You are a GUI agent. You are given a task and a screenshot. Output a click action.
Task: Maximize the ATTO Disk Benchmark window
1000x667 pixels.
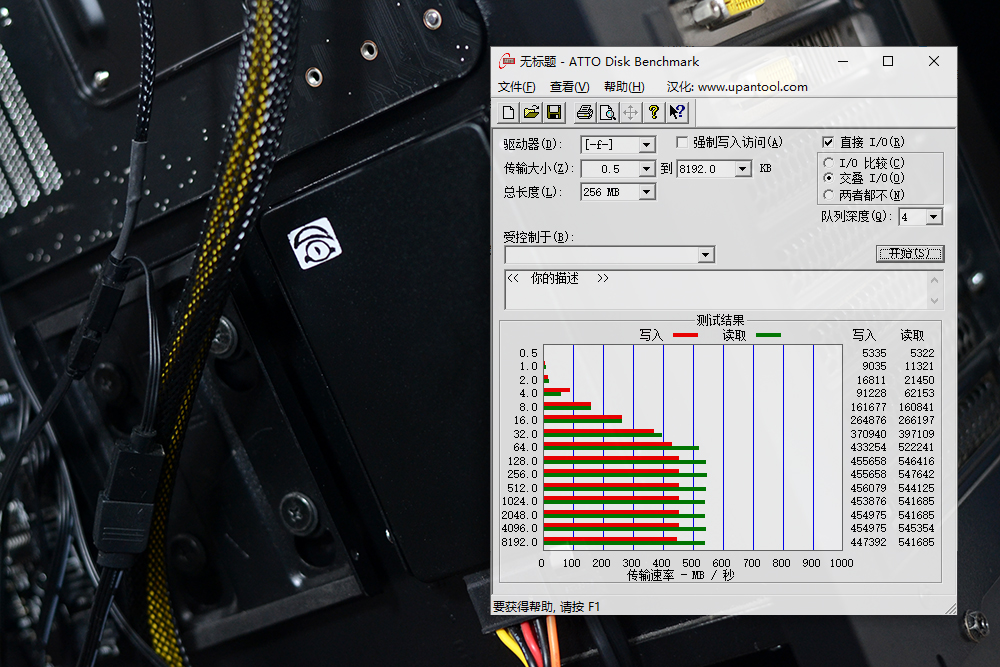888,61
